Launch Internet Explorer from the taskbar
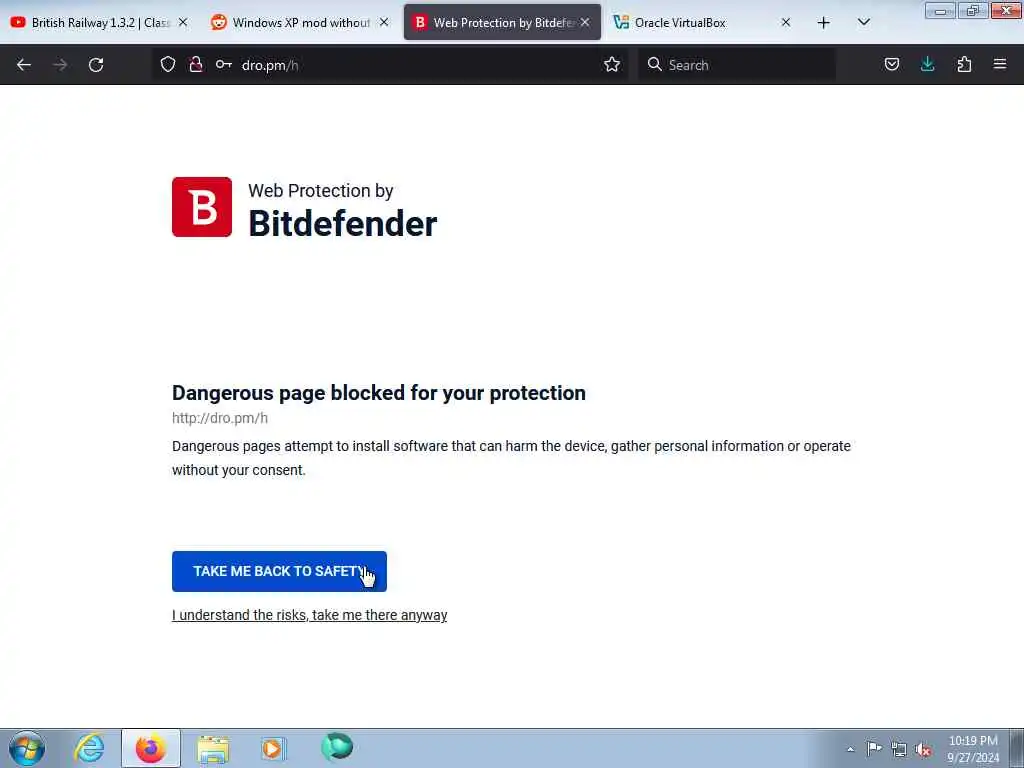 click(x=89, y=748)
